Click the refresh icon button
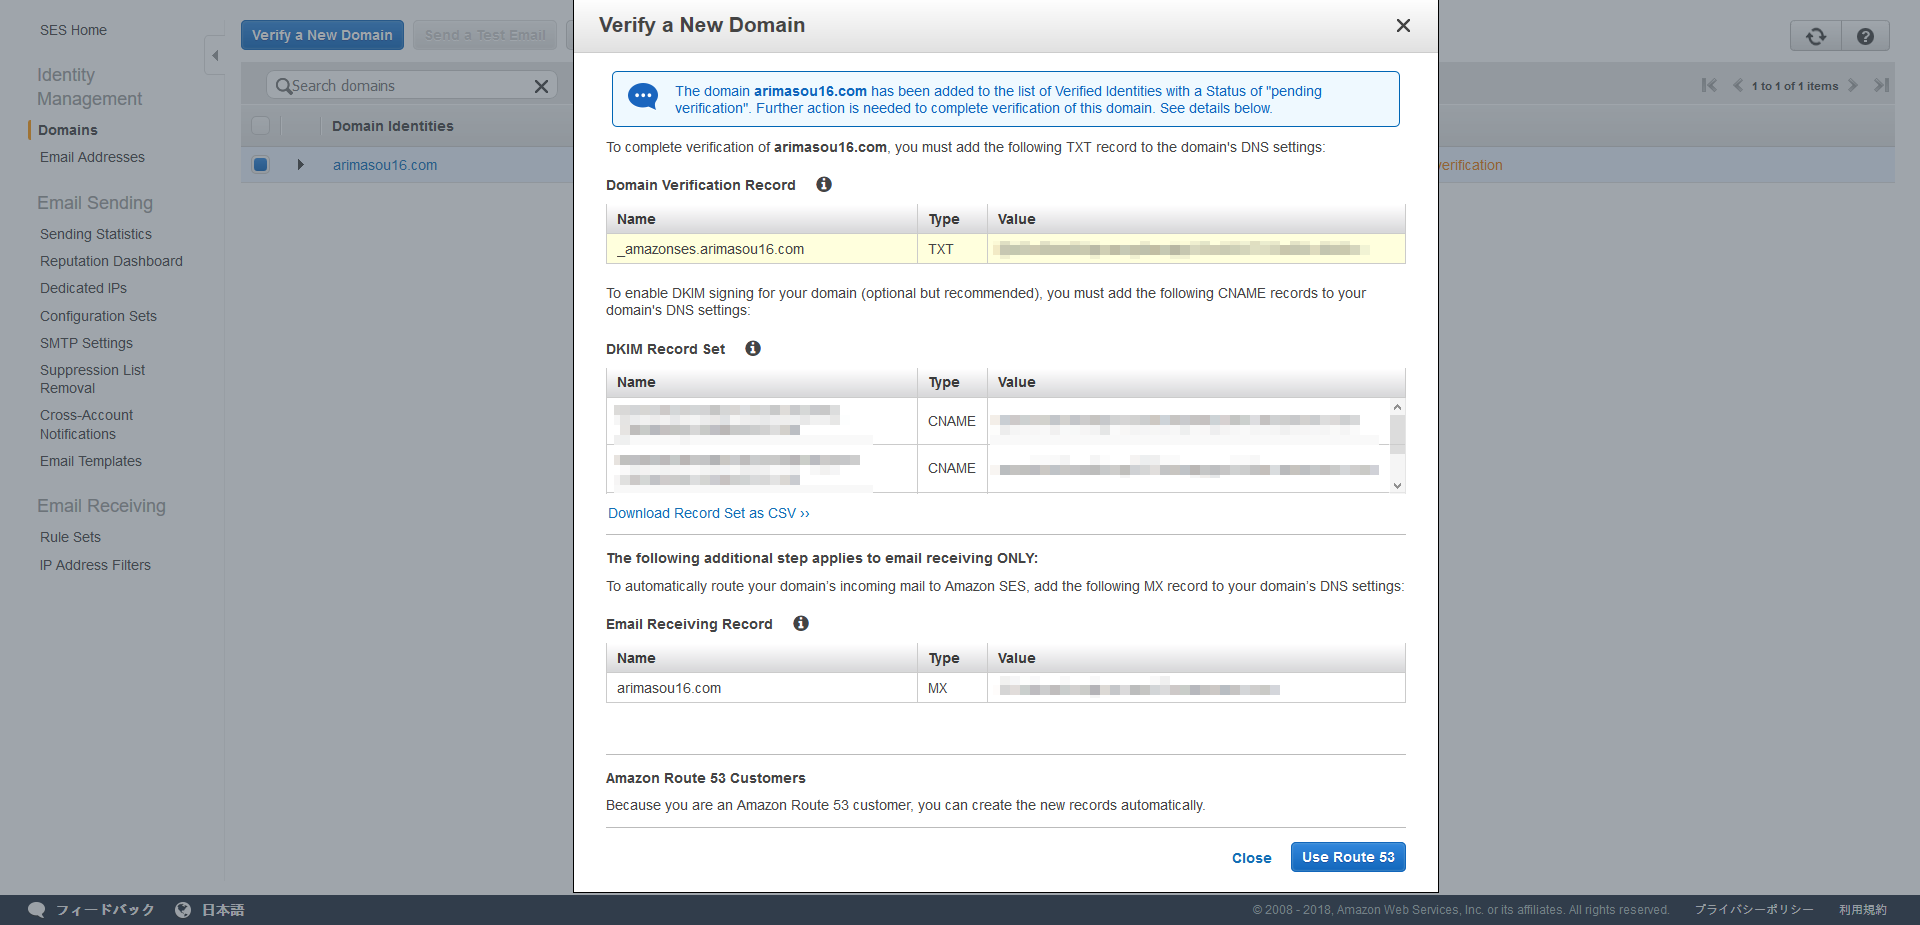This screenshot has width=1920, height=925. point(1816,36)
